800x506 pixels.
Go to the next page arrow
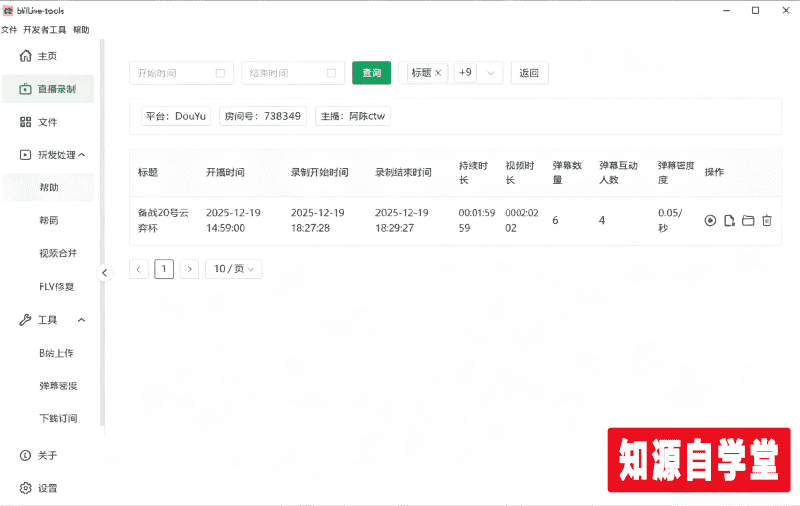[x=189, y=269]
